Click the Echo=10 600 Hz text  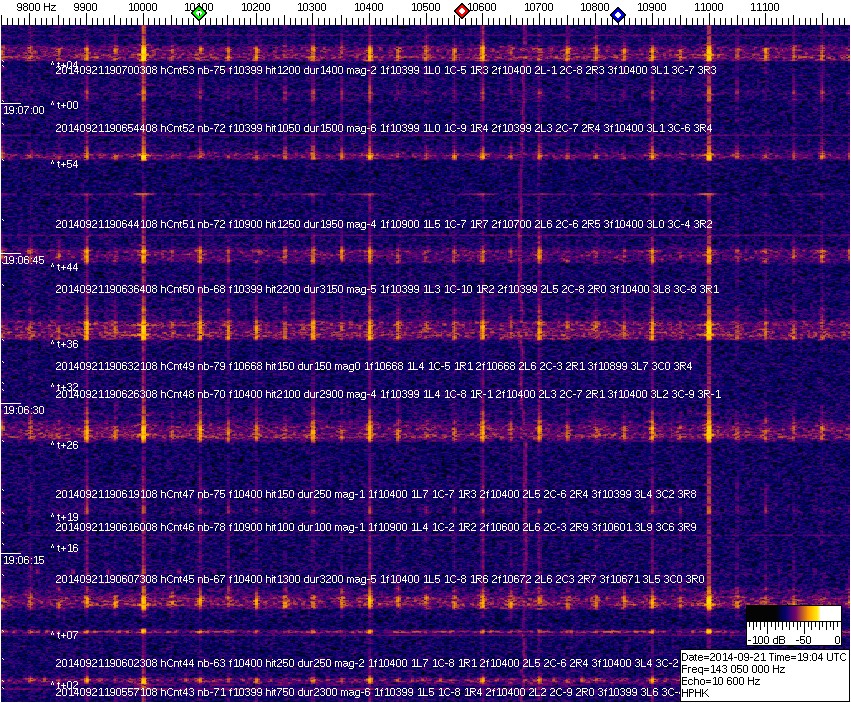720,681
